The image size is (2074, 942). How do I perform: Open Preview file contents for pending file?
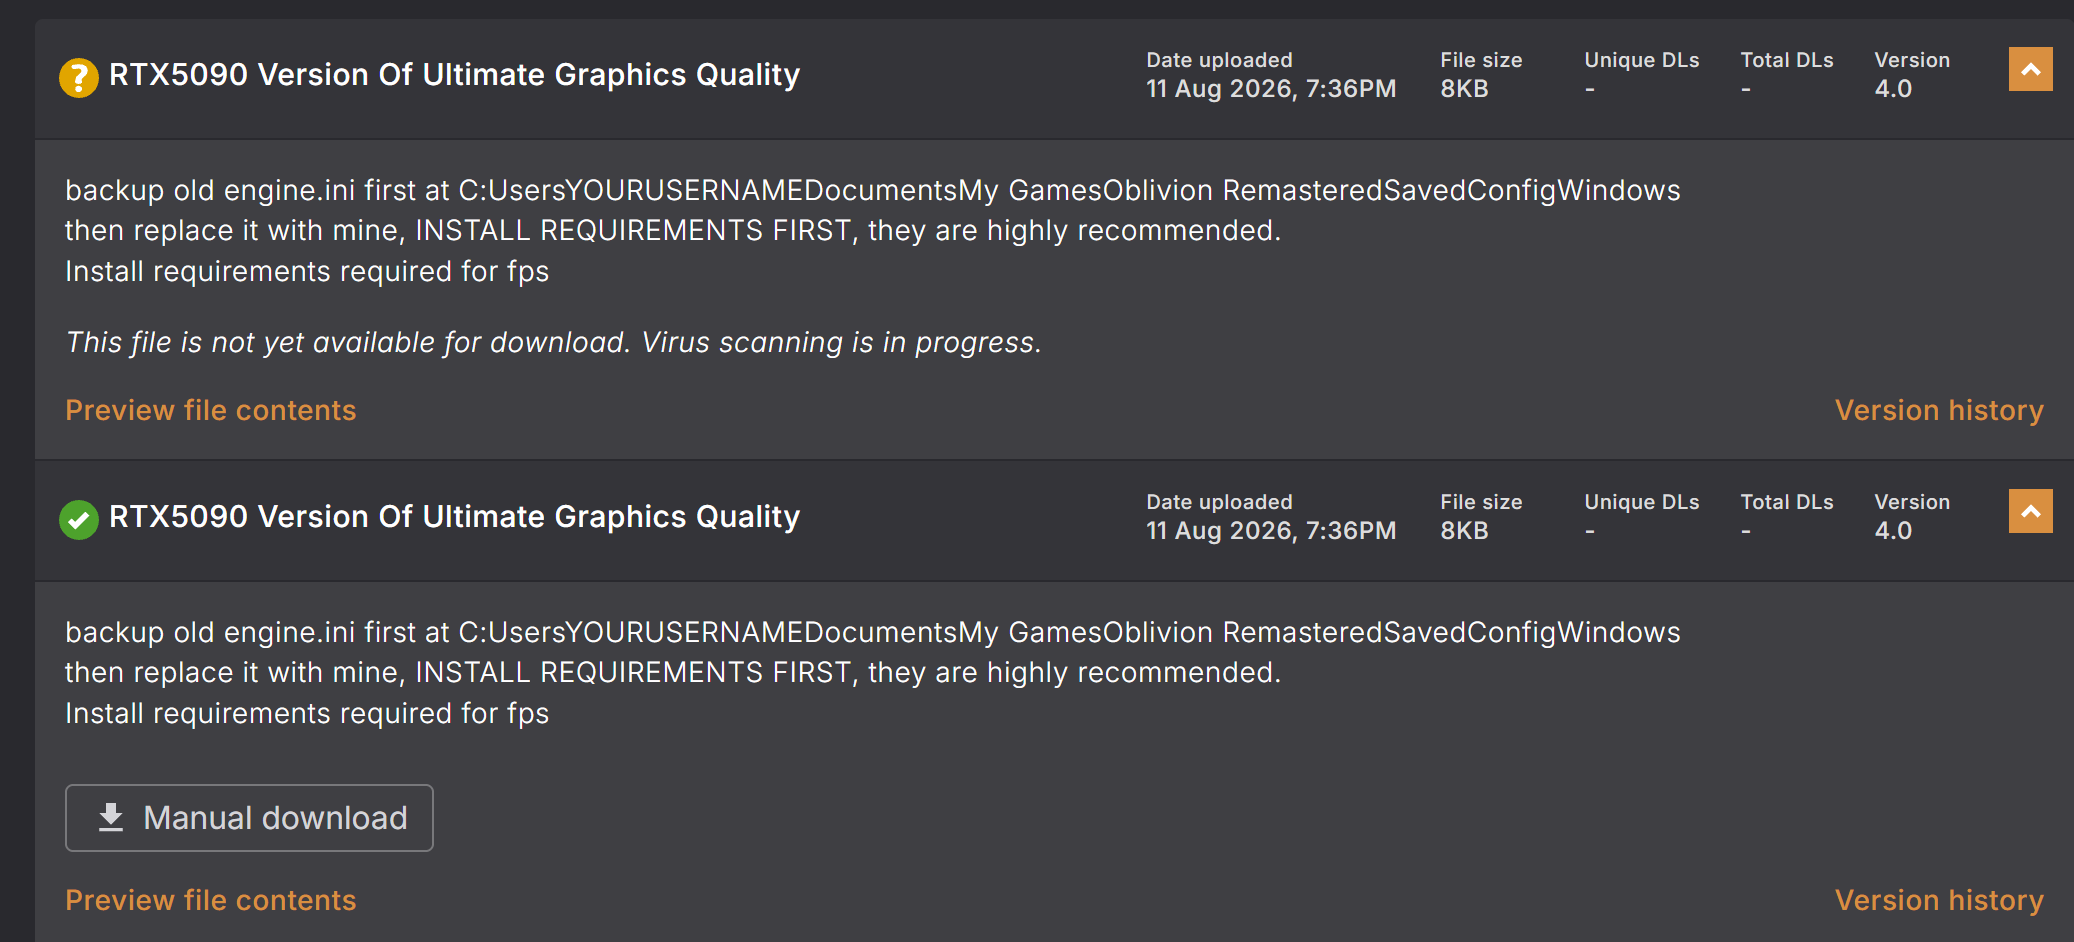(x=211, y=410)
